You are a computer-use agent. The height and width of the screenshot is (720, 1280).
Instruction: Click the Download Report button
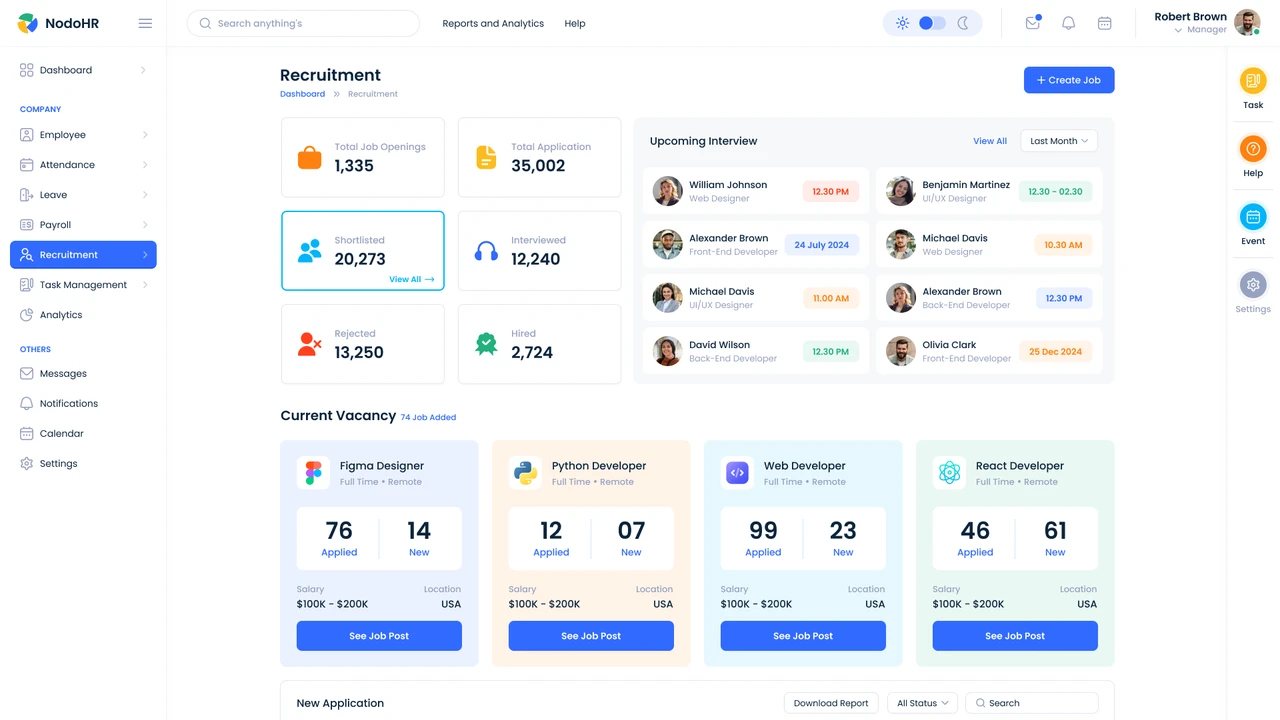[831, 703]
